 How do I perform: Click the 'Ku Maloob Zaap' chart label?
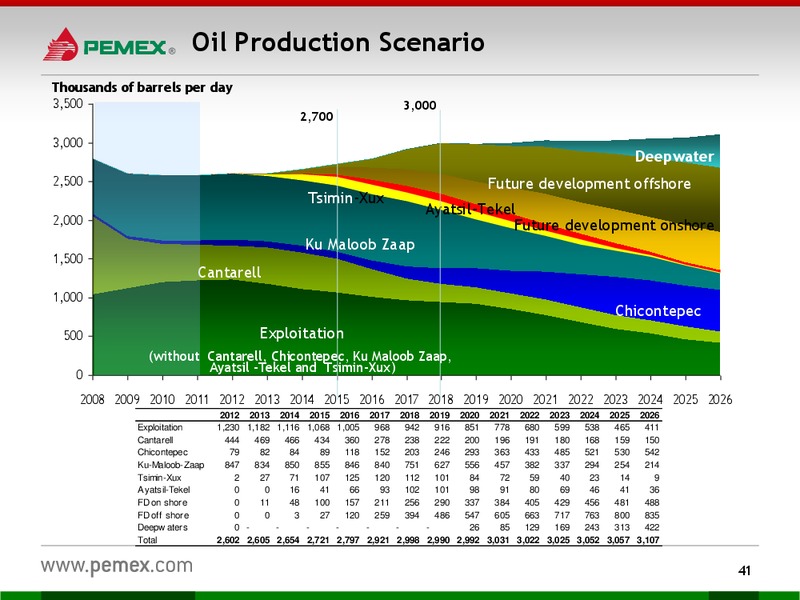tap(360, 244)
